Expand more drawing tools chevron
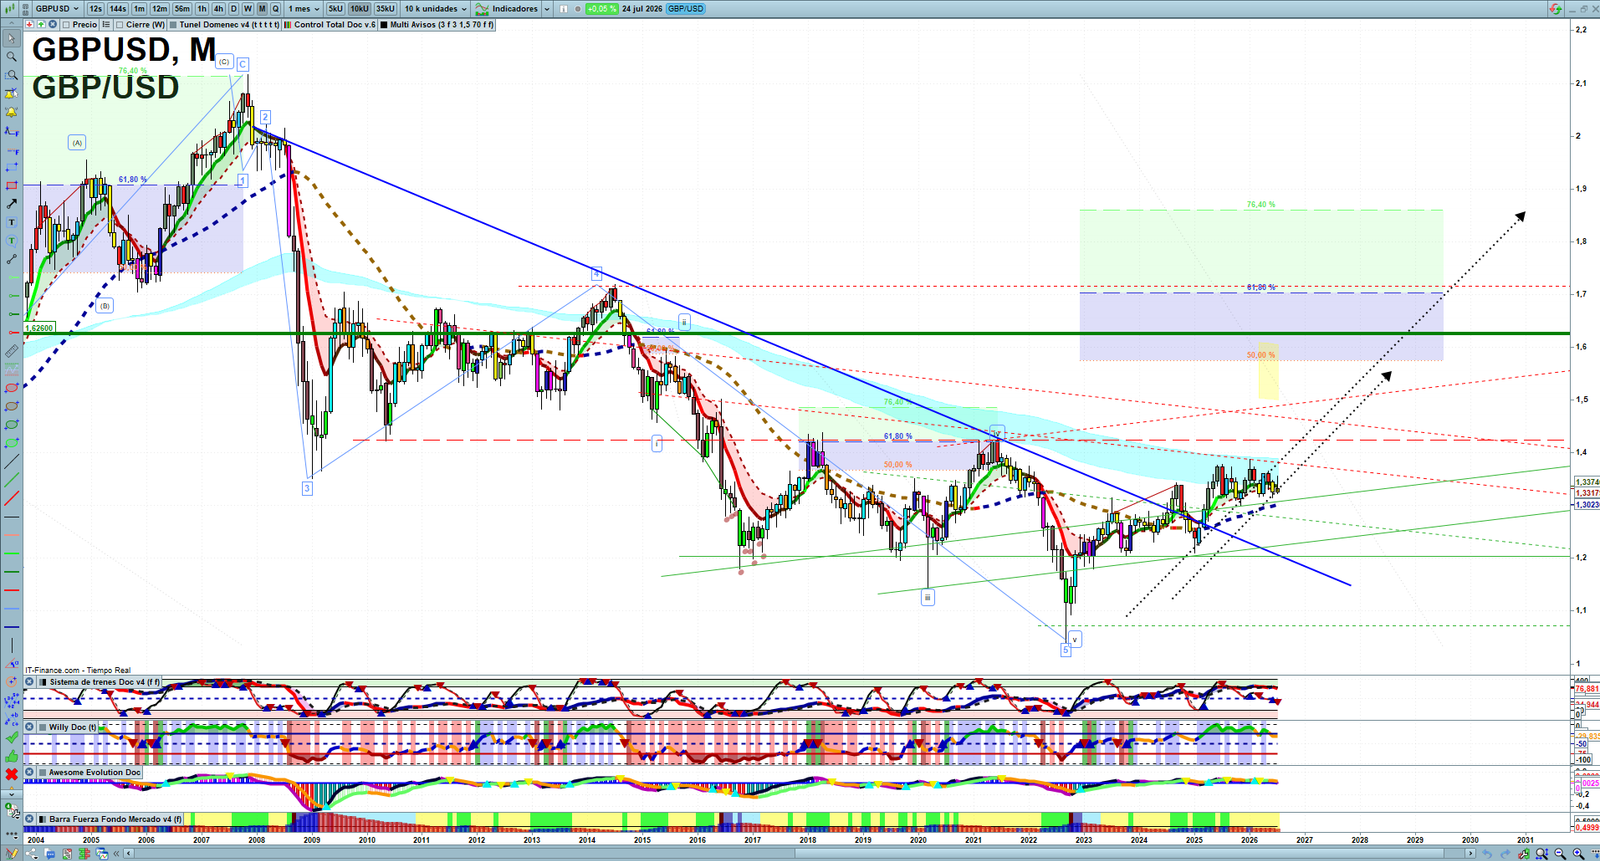This screenshot has width=1600, height=861. point(11,793)
